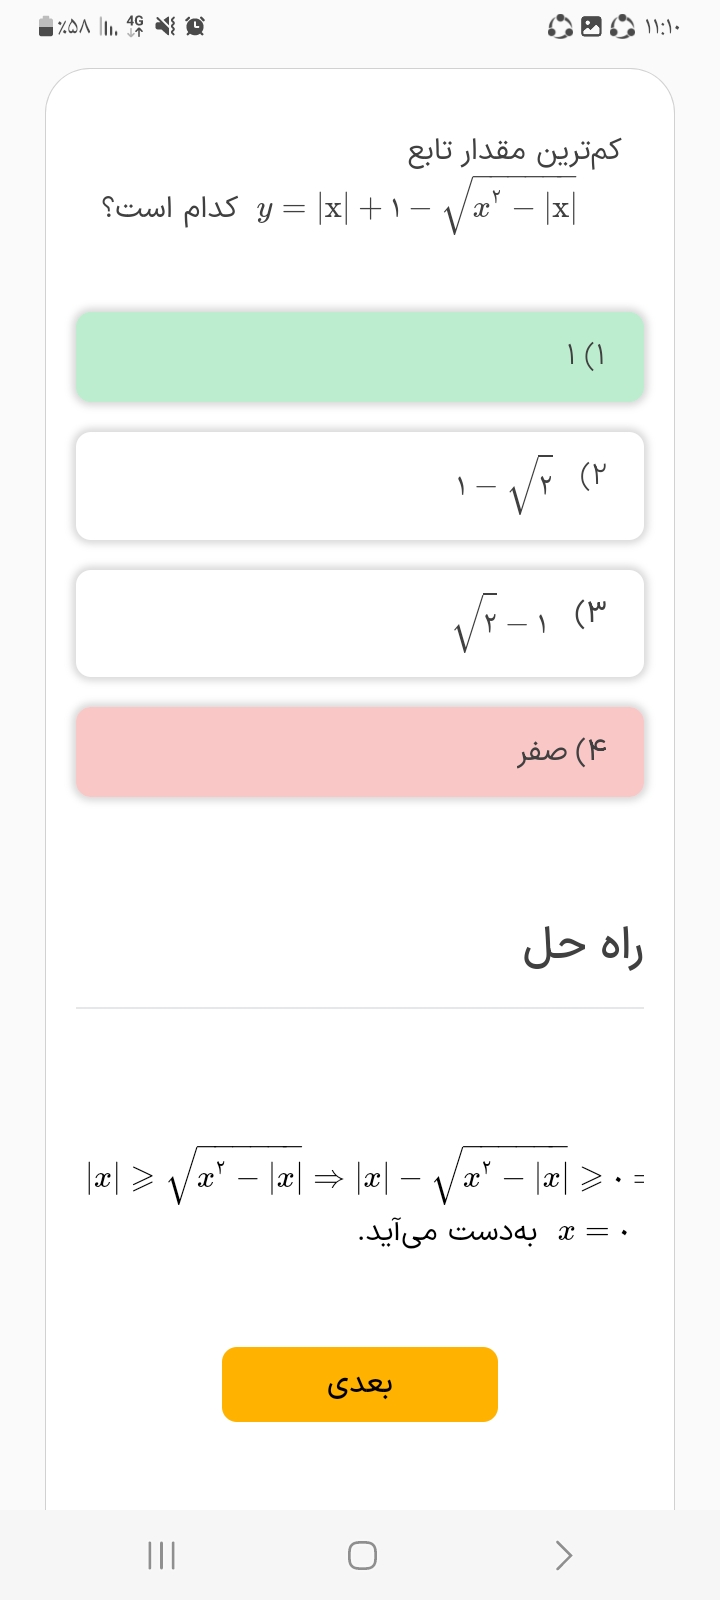Tap the muted sound status icon
720x1600 pixels.
165,27
